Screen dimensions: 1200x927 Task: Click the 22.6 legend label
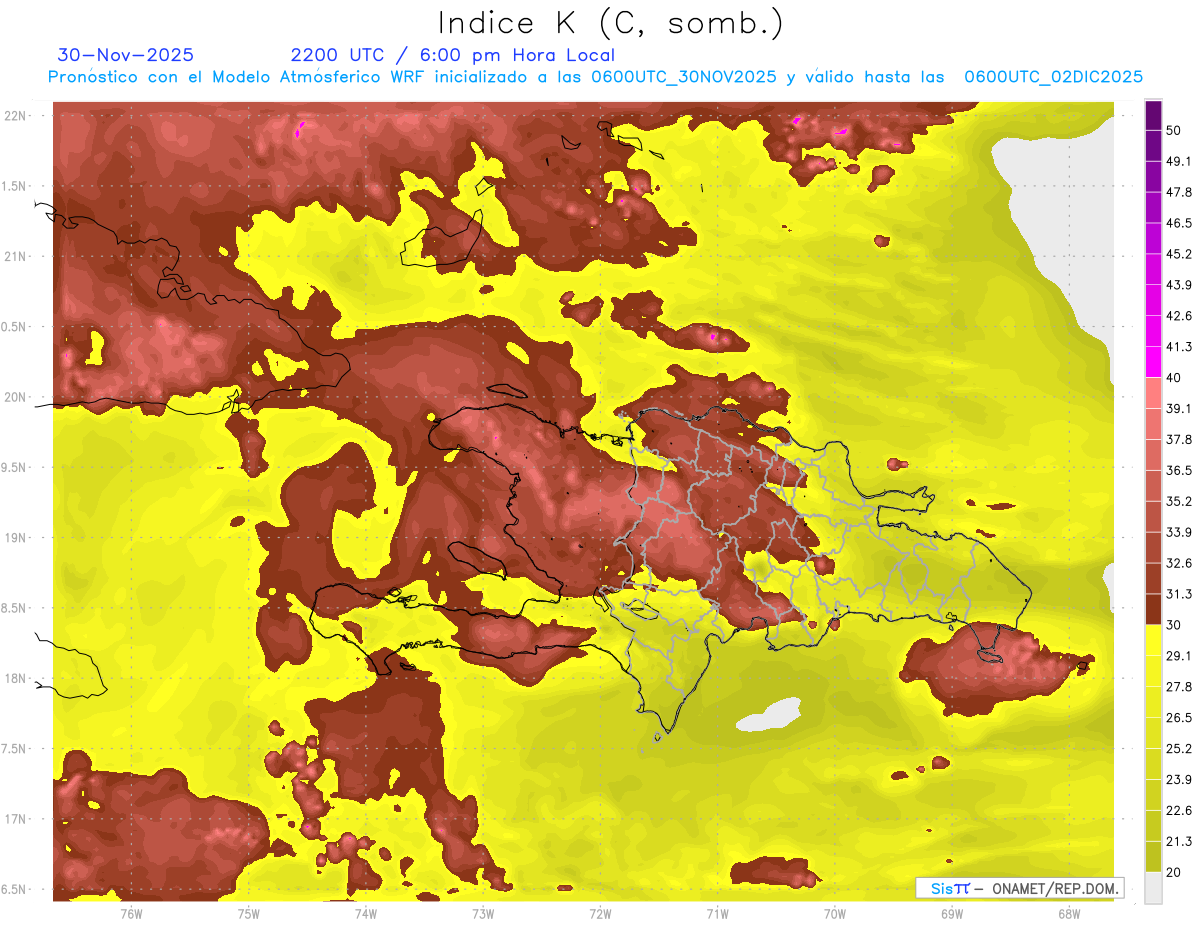tap(1178, 811)
